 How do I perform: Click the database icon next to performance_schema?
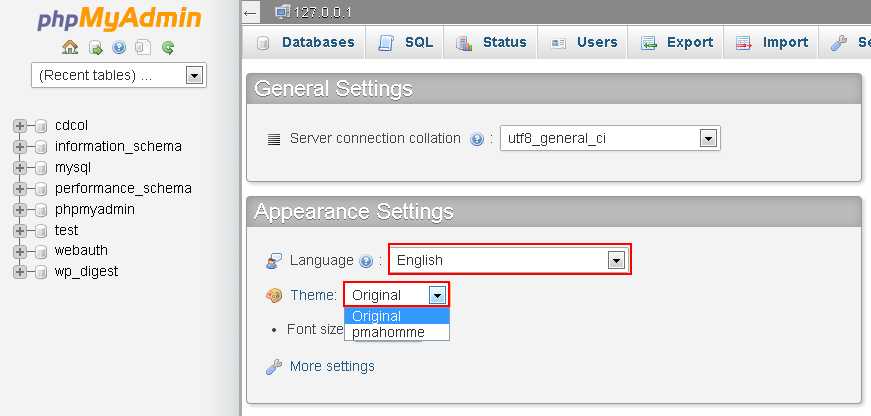[41, 189]
